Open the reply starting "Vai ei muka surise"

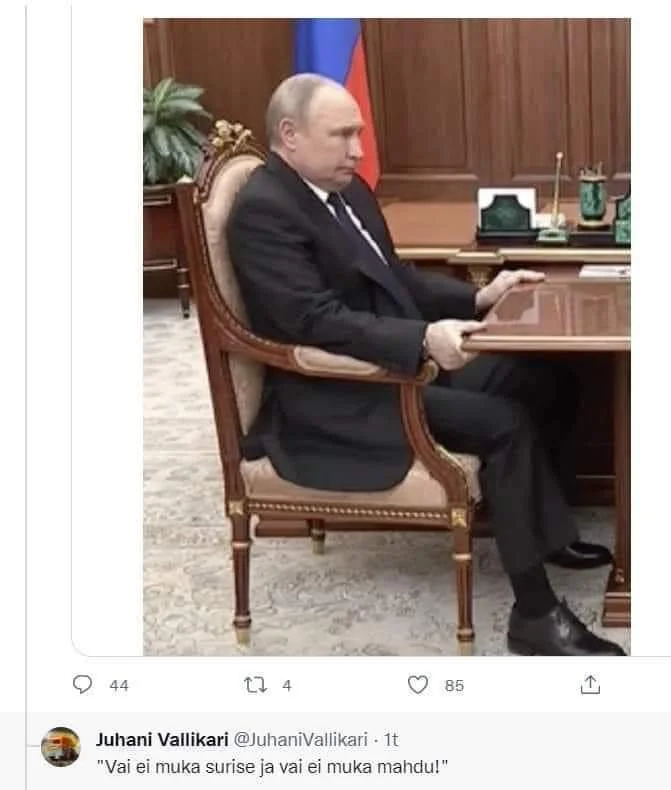click(x=268, y=766)
